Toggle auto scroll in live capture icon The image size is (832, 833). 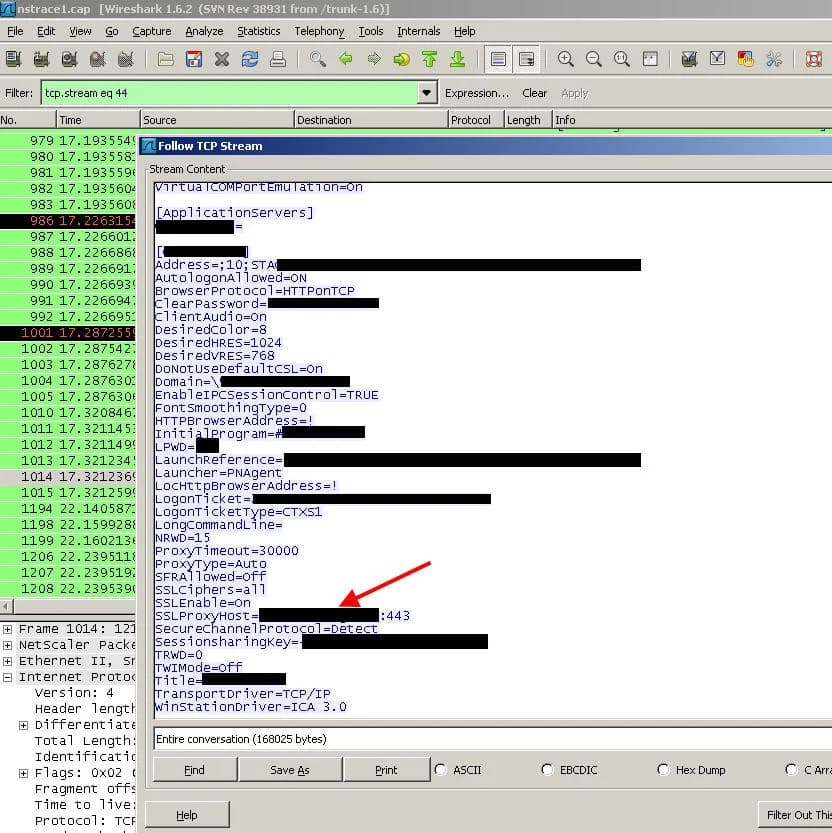526,58
